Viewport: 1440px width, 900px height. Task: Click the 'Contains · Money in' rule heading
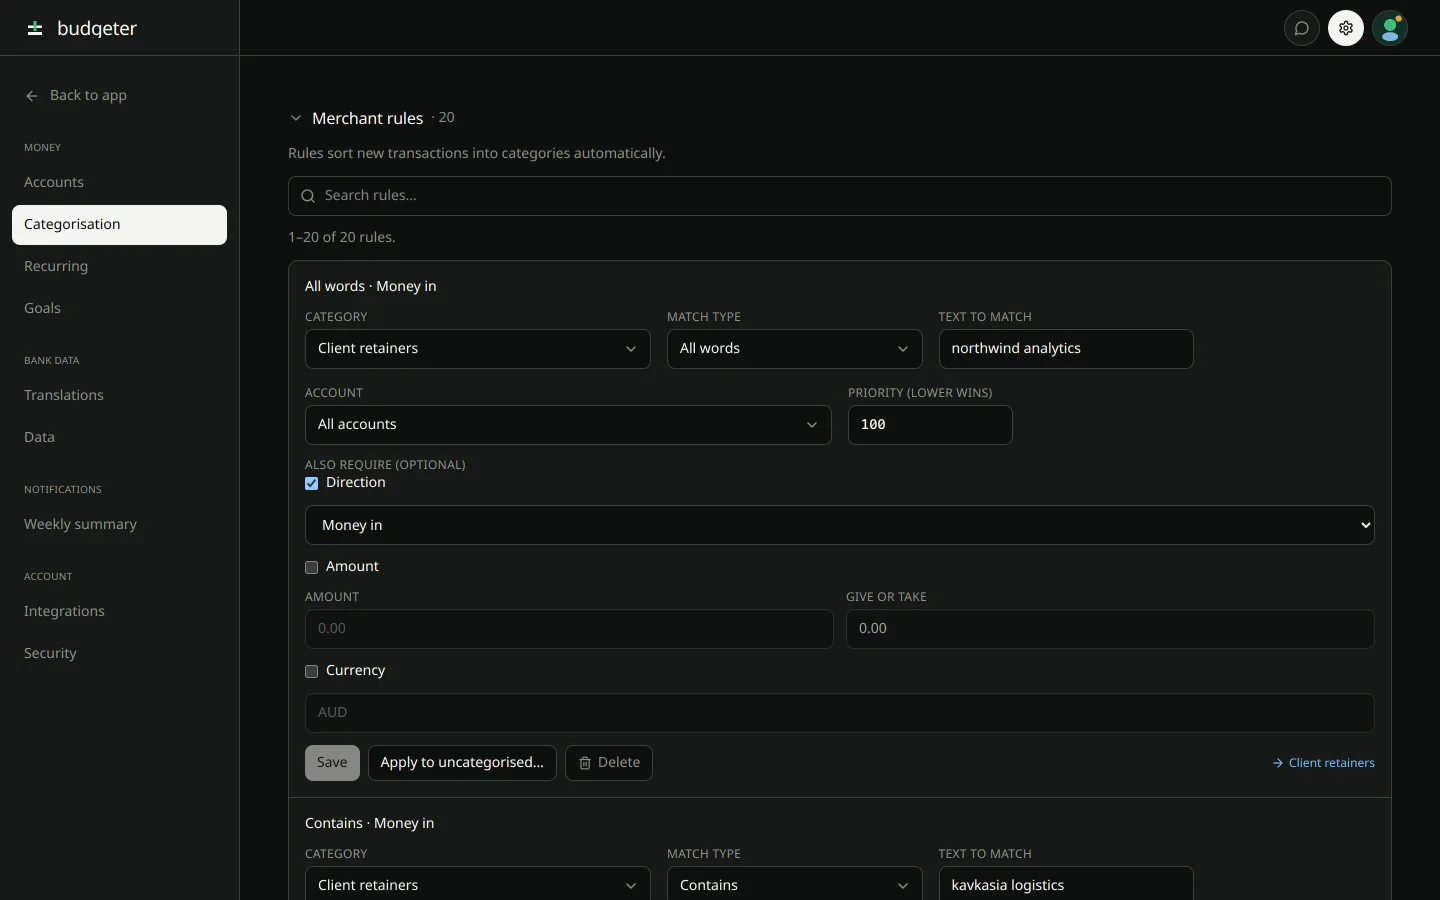tap(370, 824)
